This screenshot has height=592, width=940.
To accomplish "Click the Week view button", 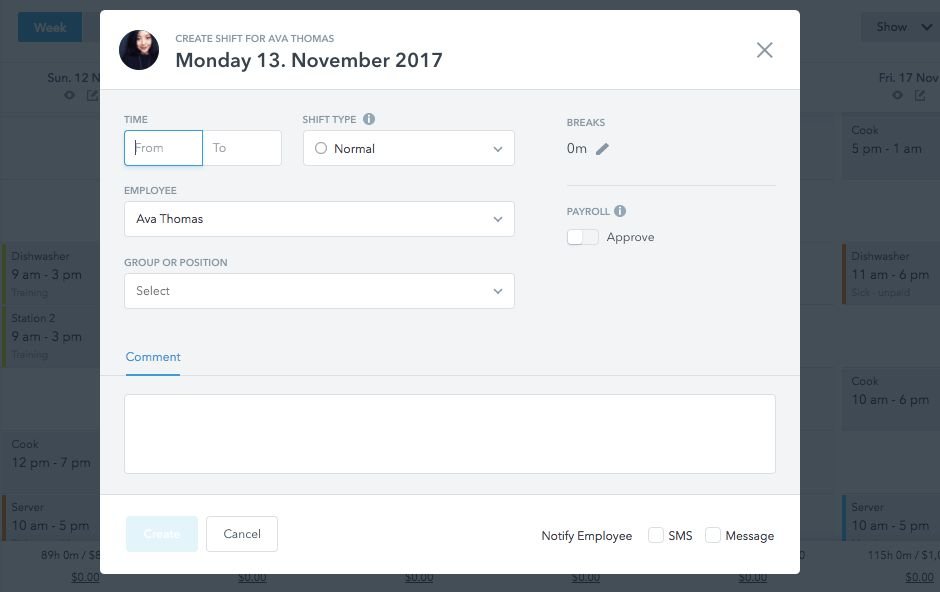I will 50,27.
